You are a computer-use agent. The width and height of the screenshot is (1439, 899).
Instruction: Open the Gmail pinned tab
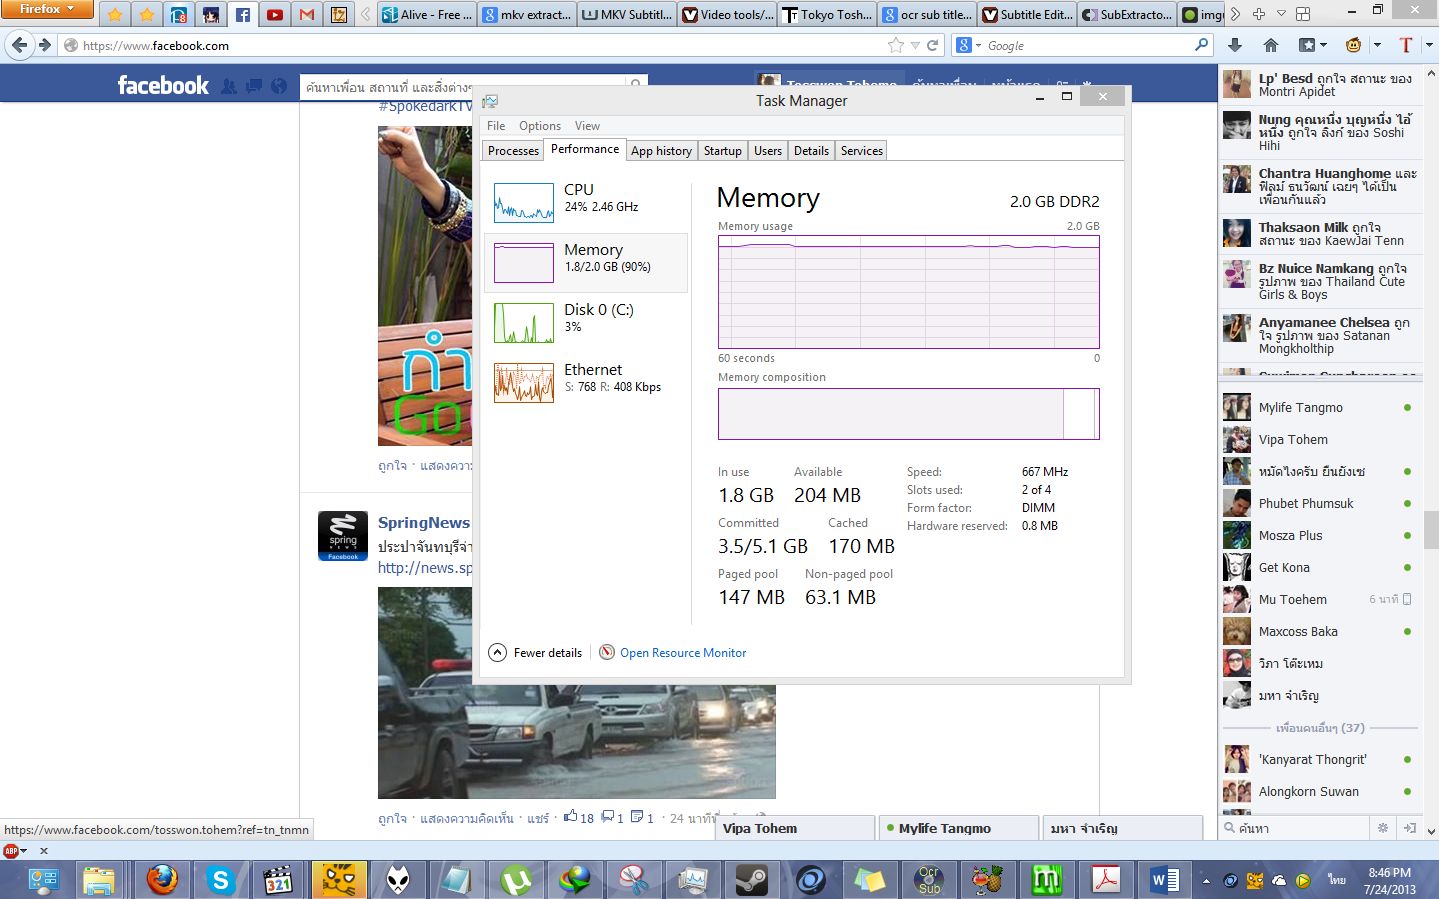[x=307, y=15]
